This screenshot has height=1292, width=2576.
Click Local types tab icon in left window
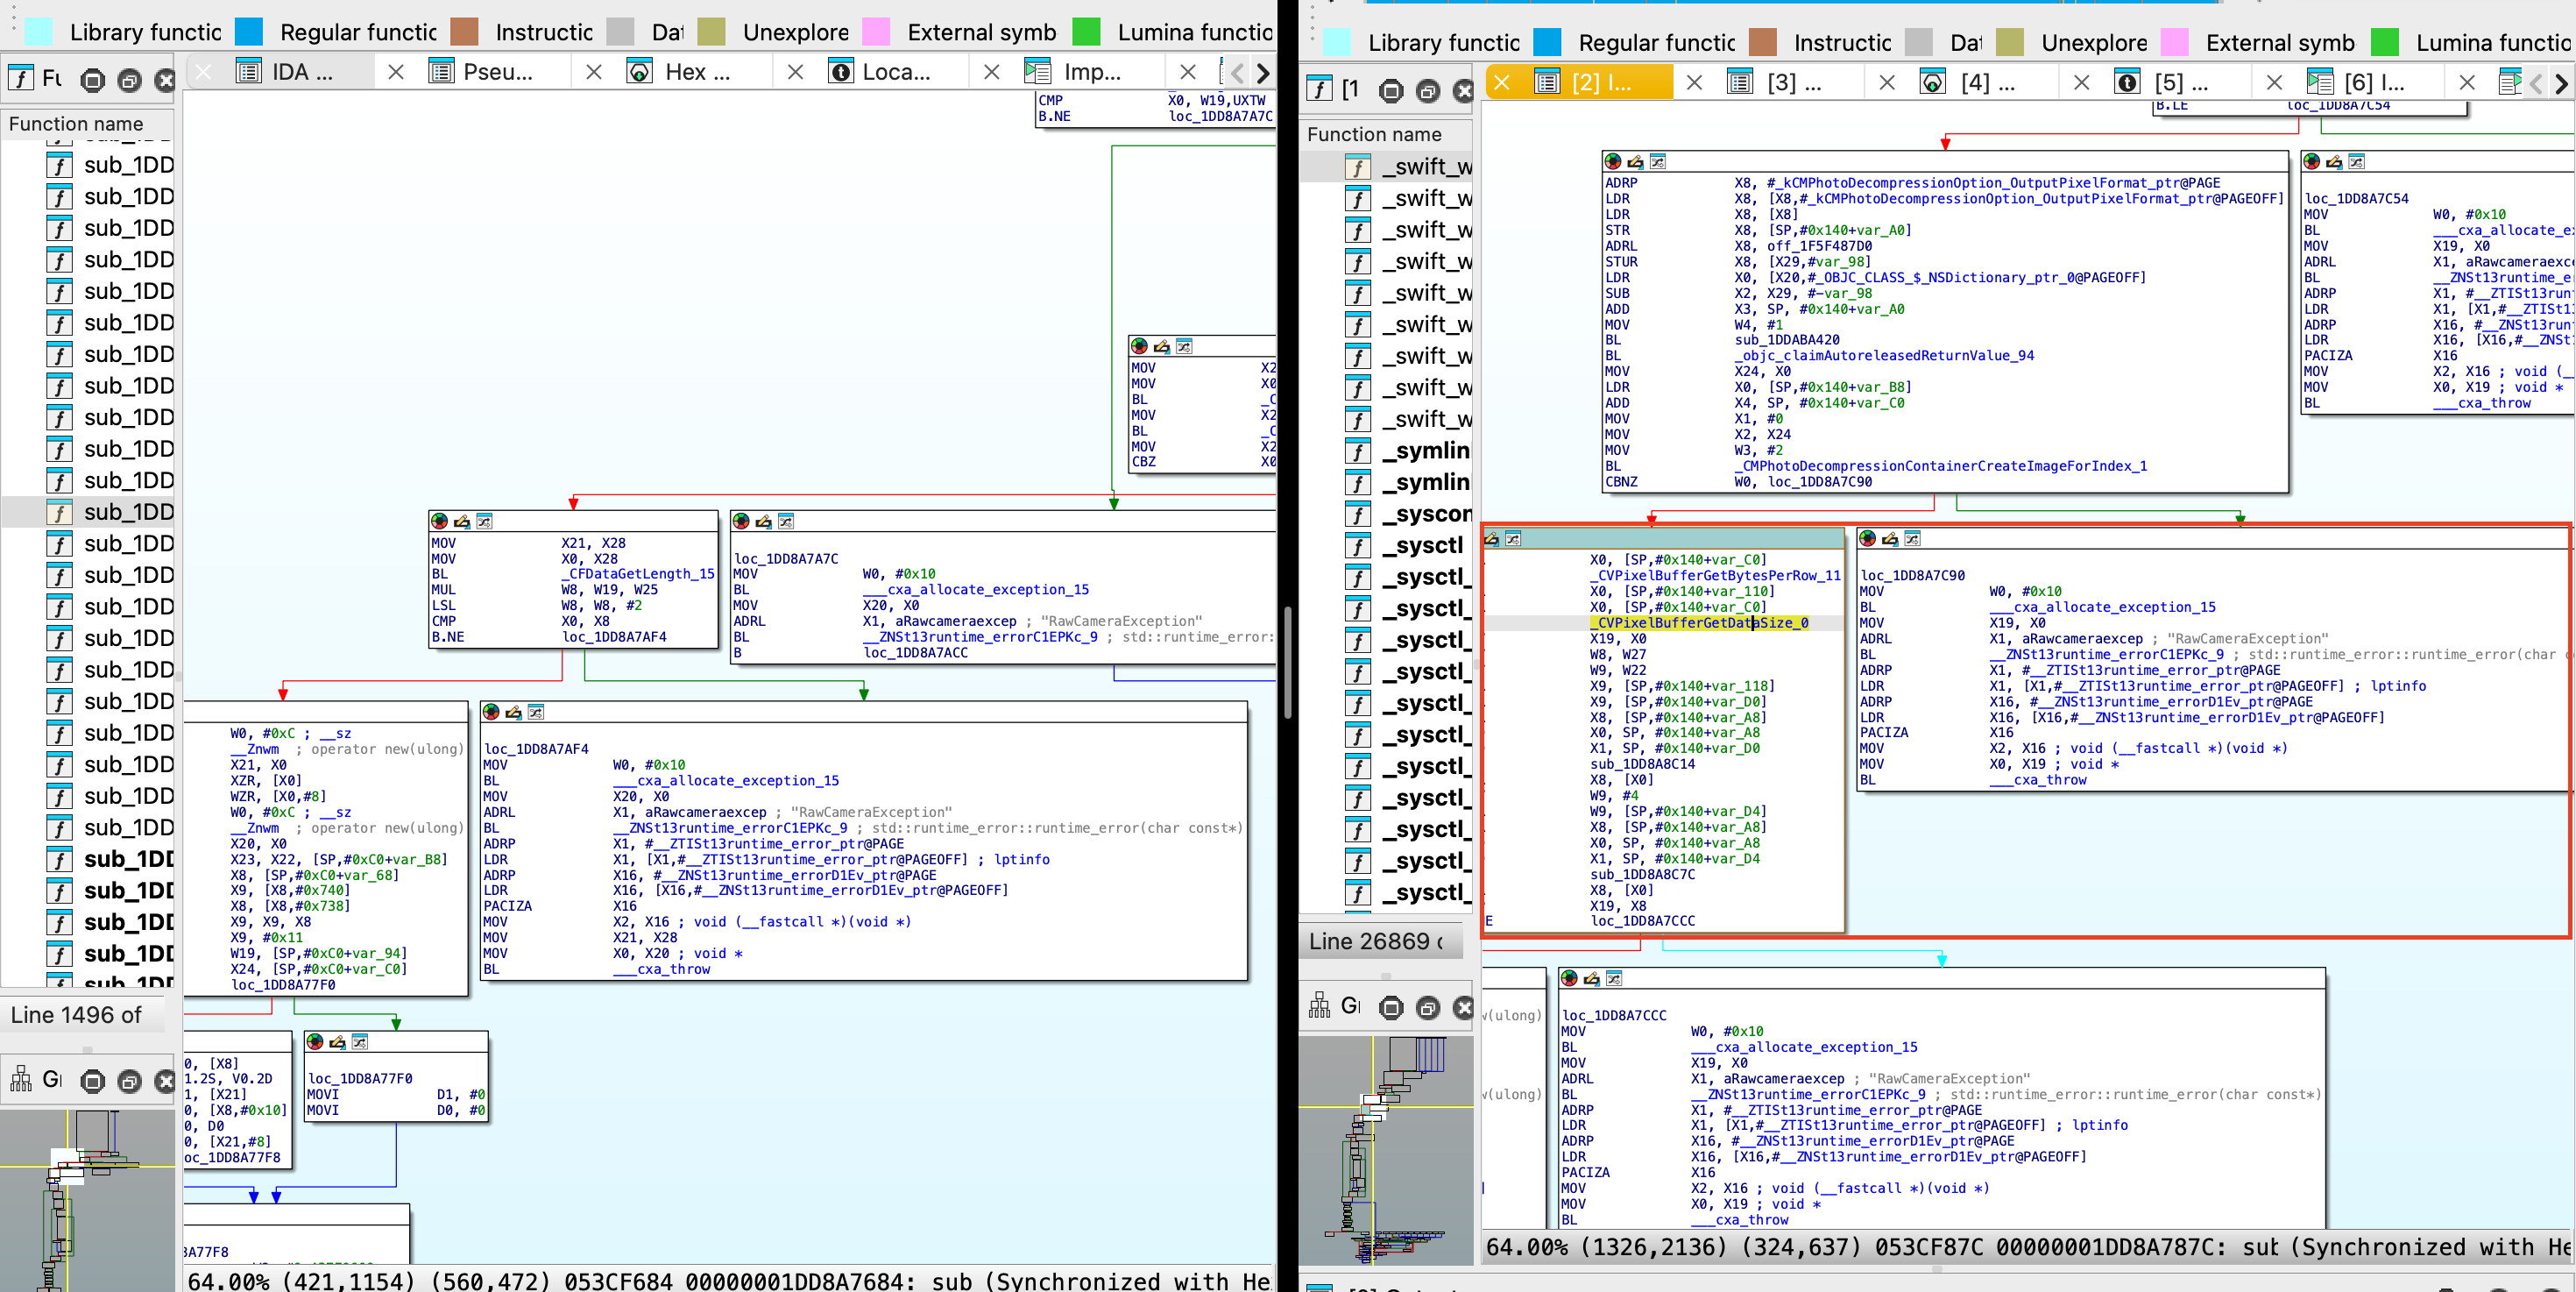(842, 72)
